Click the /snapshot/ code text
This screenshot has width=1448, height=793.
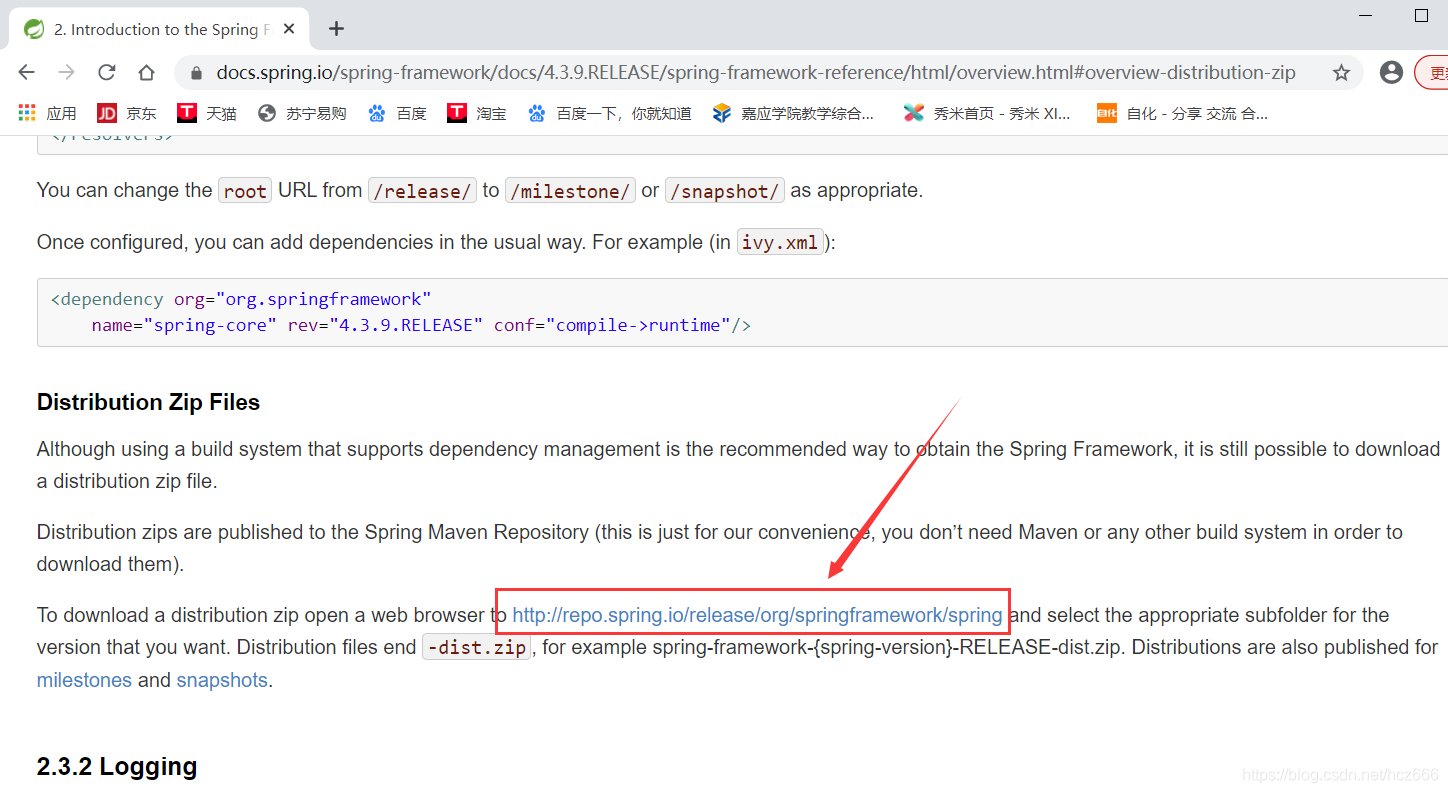pos(725,191)
